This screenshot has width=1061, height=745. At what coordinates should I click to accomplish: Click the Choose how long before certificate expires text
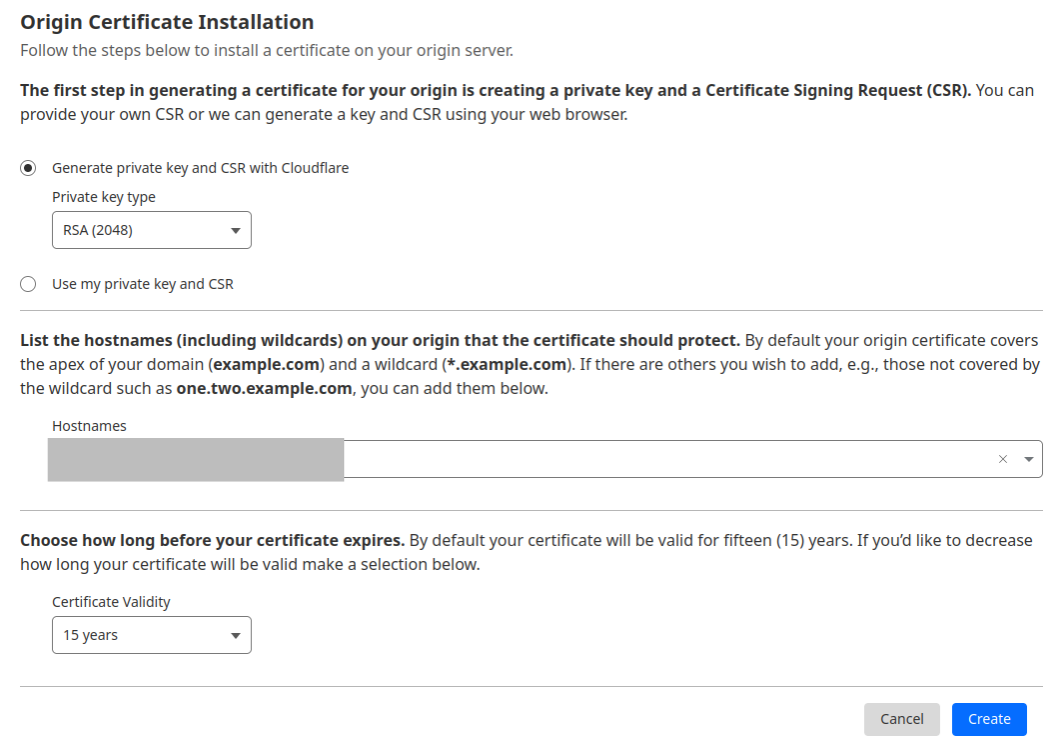pyautogui.click(x=212, y=540)
